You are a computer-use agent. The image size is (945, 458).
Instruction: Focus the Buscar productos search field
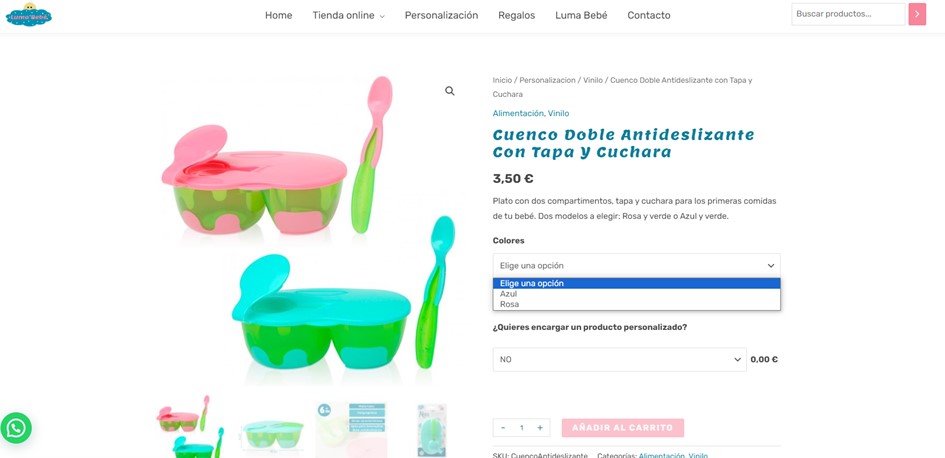(x=848, y=14)
